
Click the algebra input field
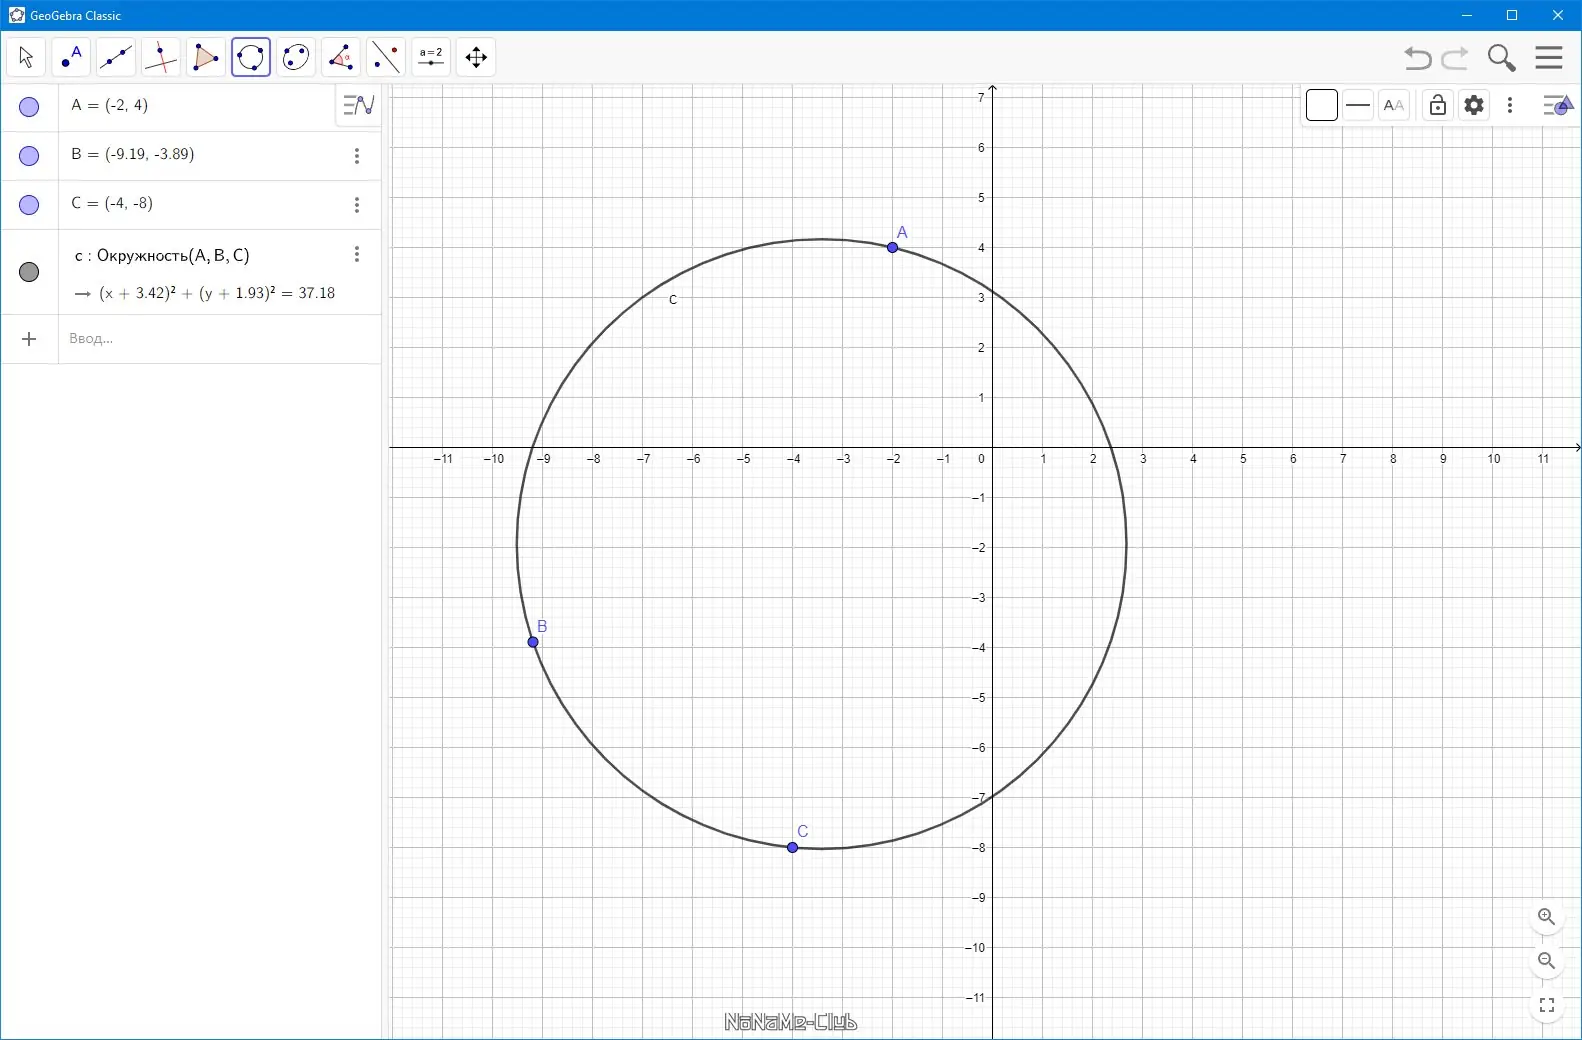point(220,339)
